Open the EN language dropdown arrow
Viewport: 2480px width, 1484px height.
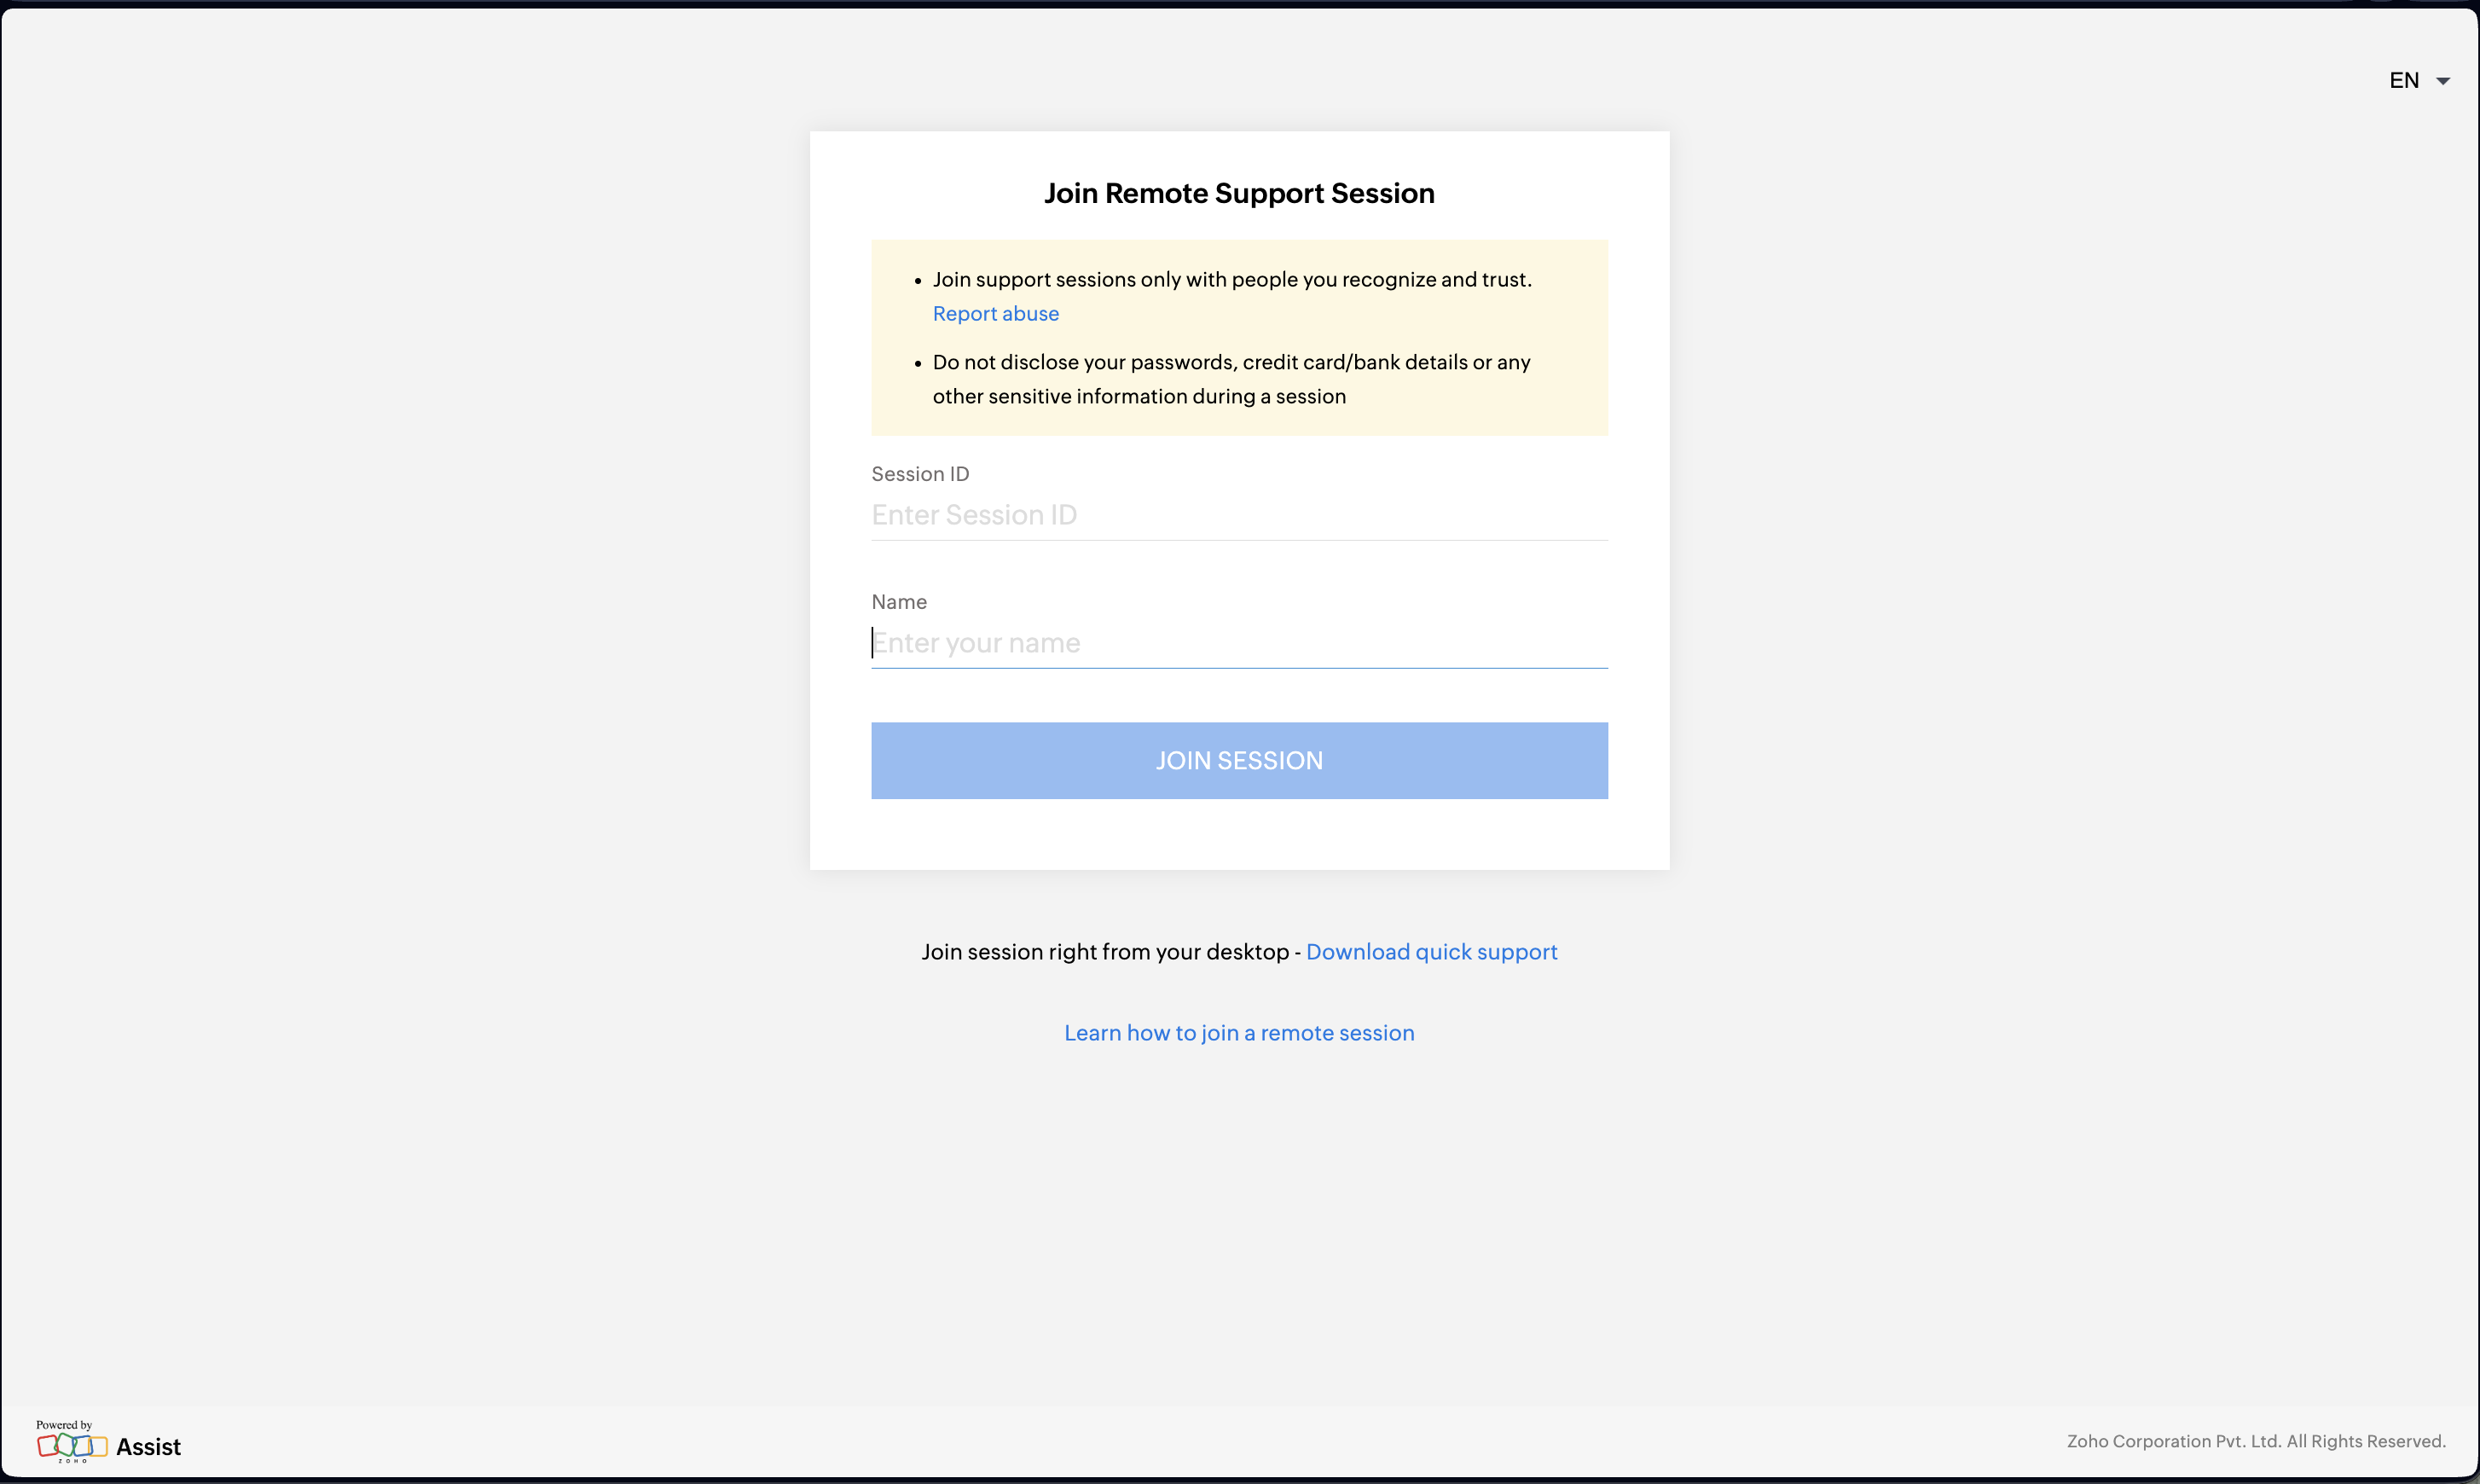coord(2443,81)
